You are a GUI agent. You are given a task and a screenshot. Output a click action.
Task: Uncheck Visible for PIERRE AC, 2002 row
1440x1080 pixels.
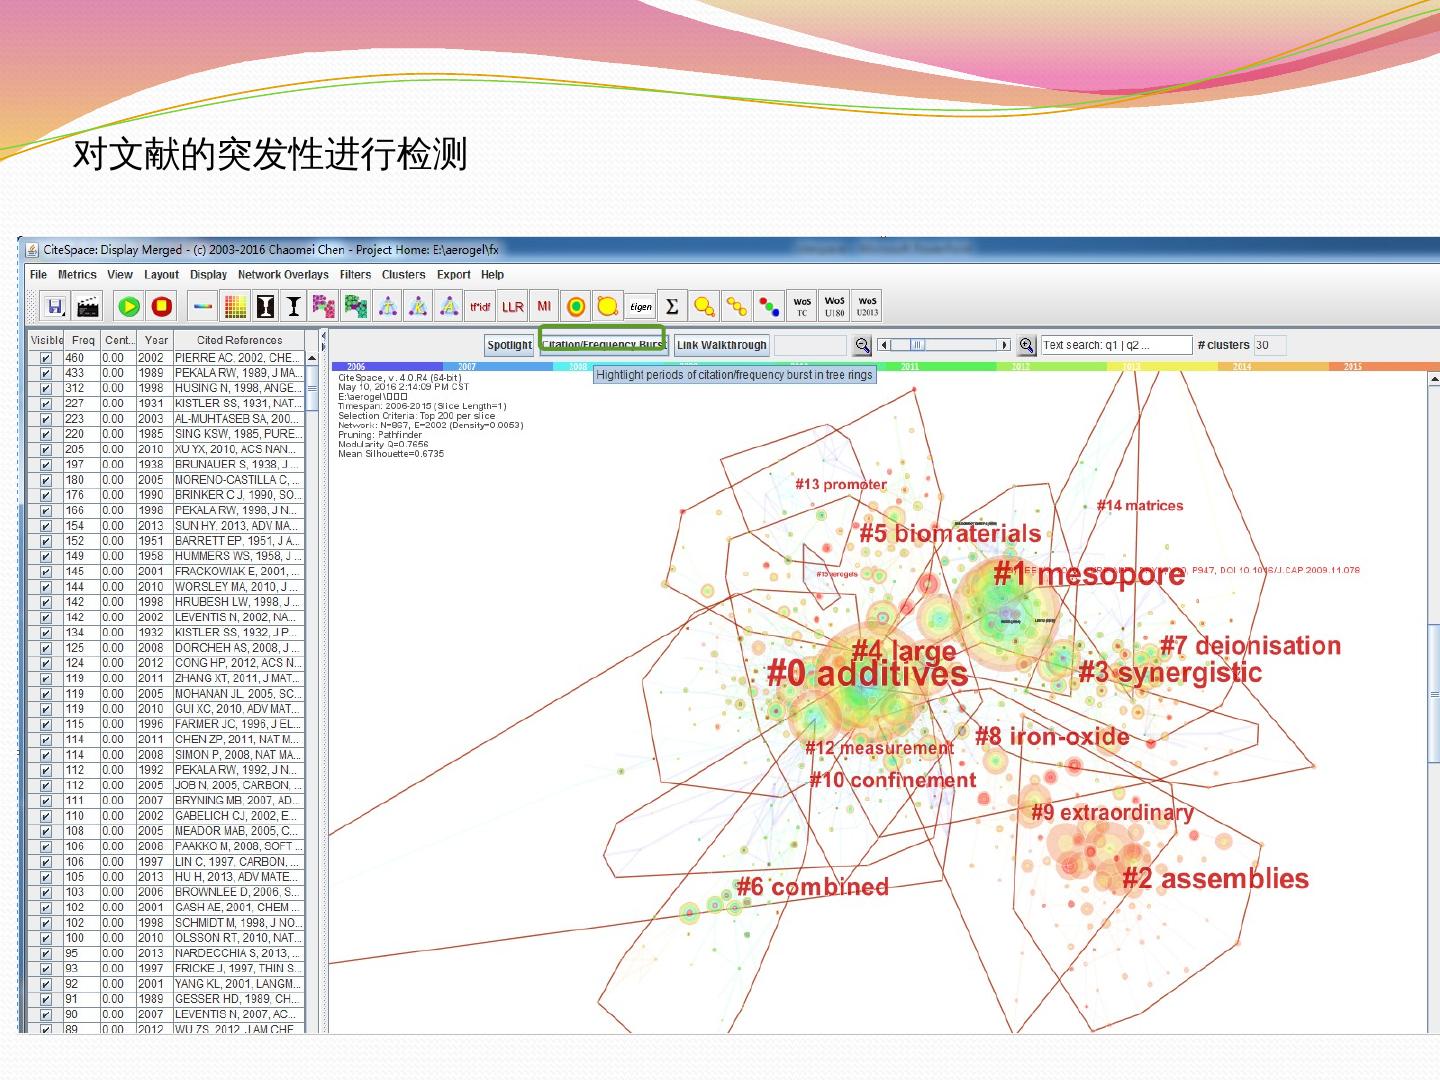click(x=45, y=358)
